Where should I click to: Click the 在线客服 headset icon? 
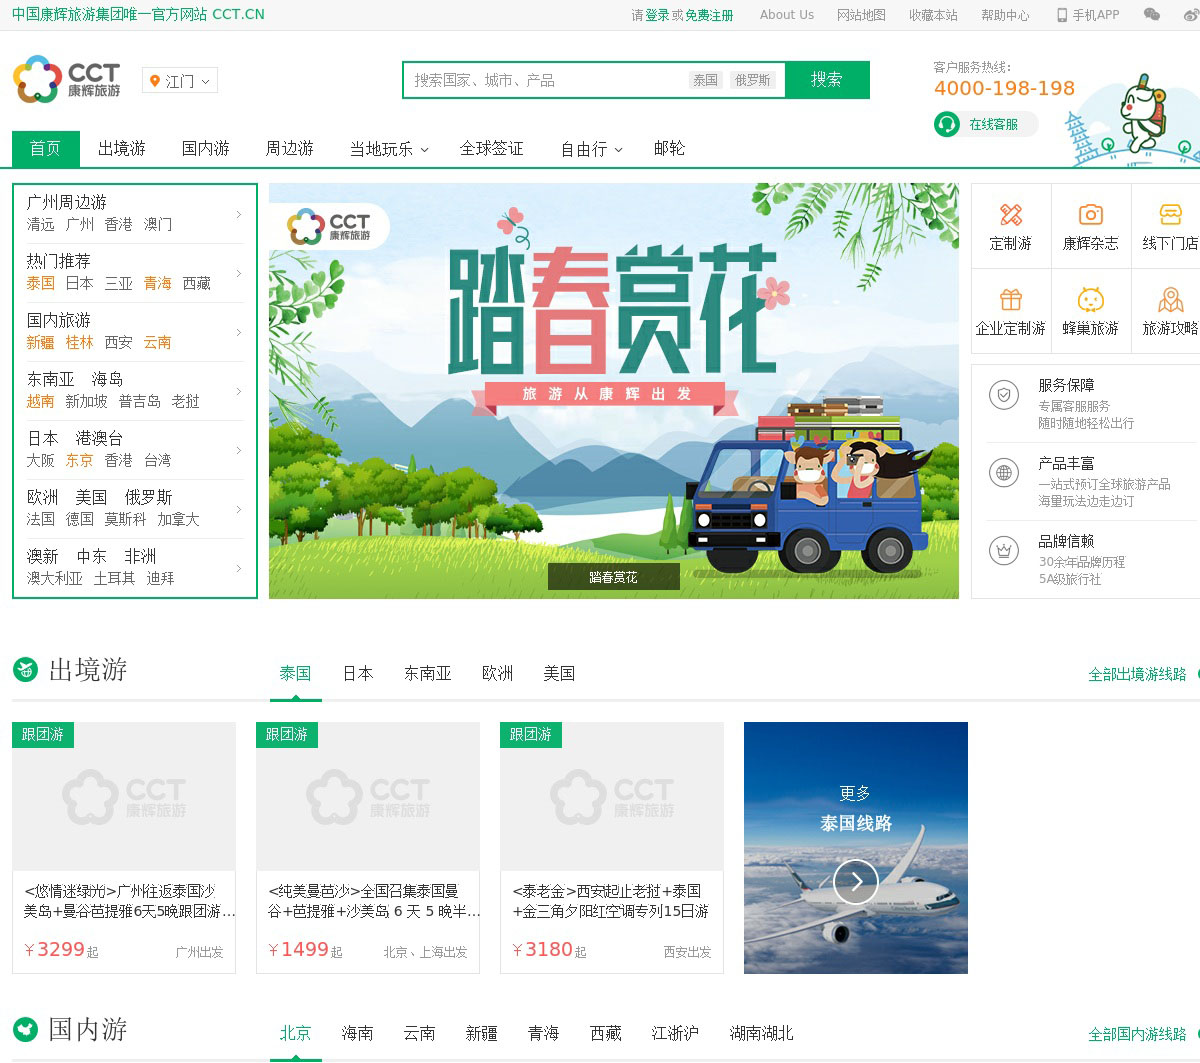pos(947,124)
